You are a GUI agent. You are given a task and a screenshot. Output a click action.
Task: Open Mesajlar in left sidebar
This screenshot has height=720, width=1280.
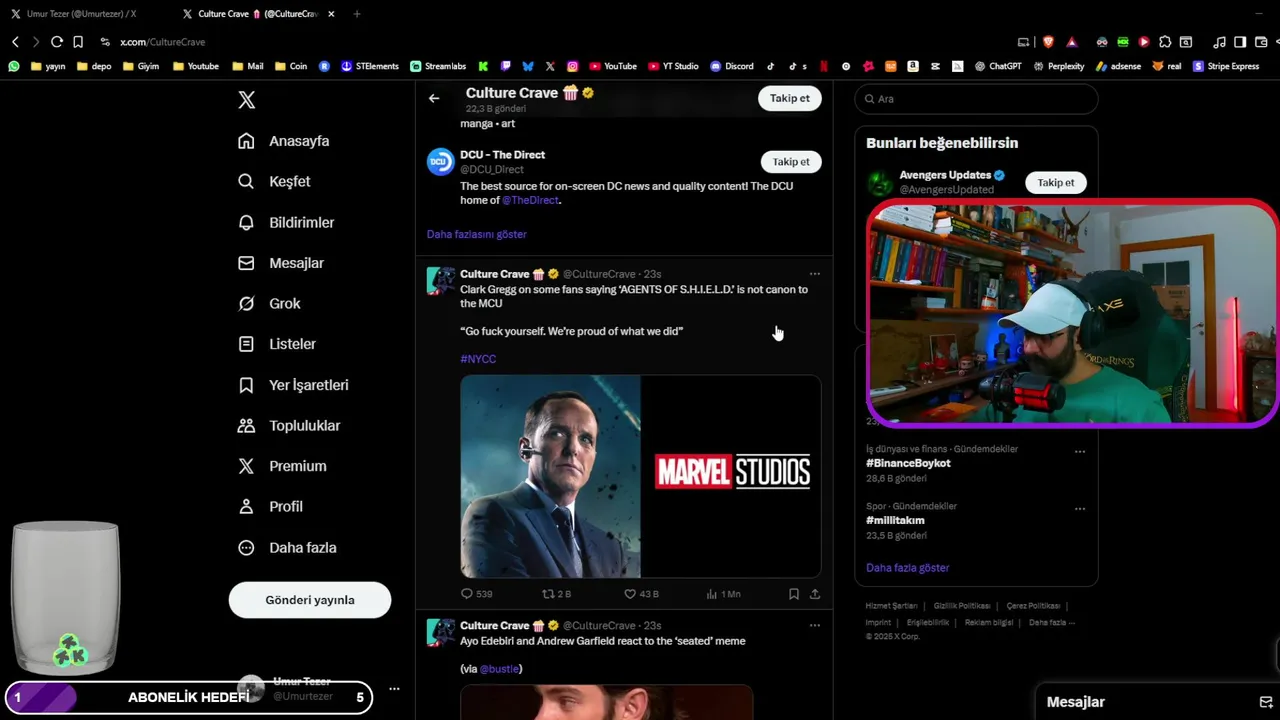pos(281,263)
